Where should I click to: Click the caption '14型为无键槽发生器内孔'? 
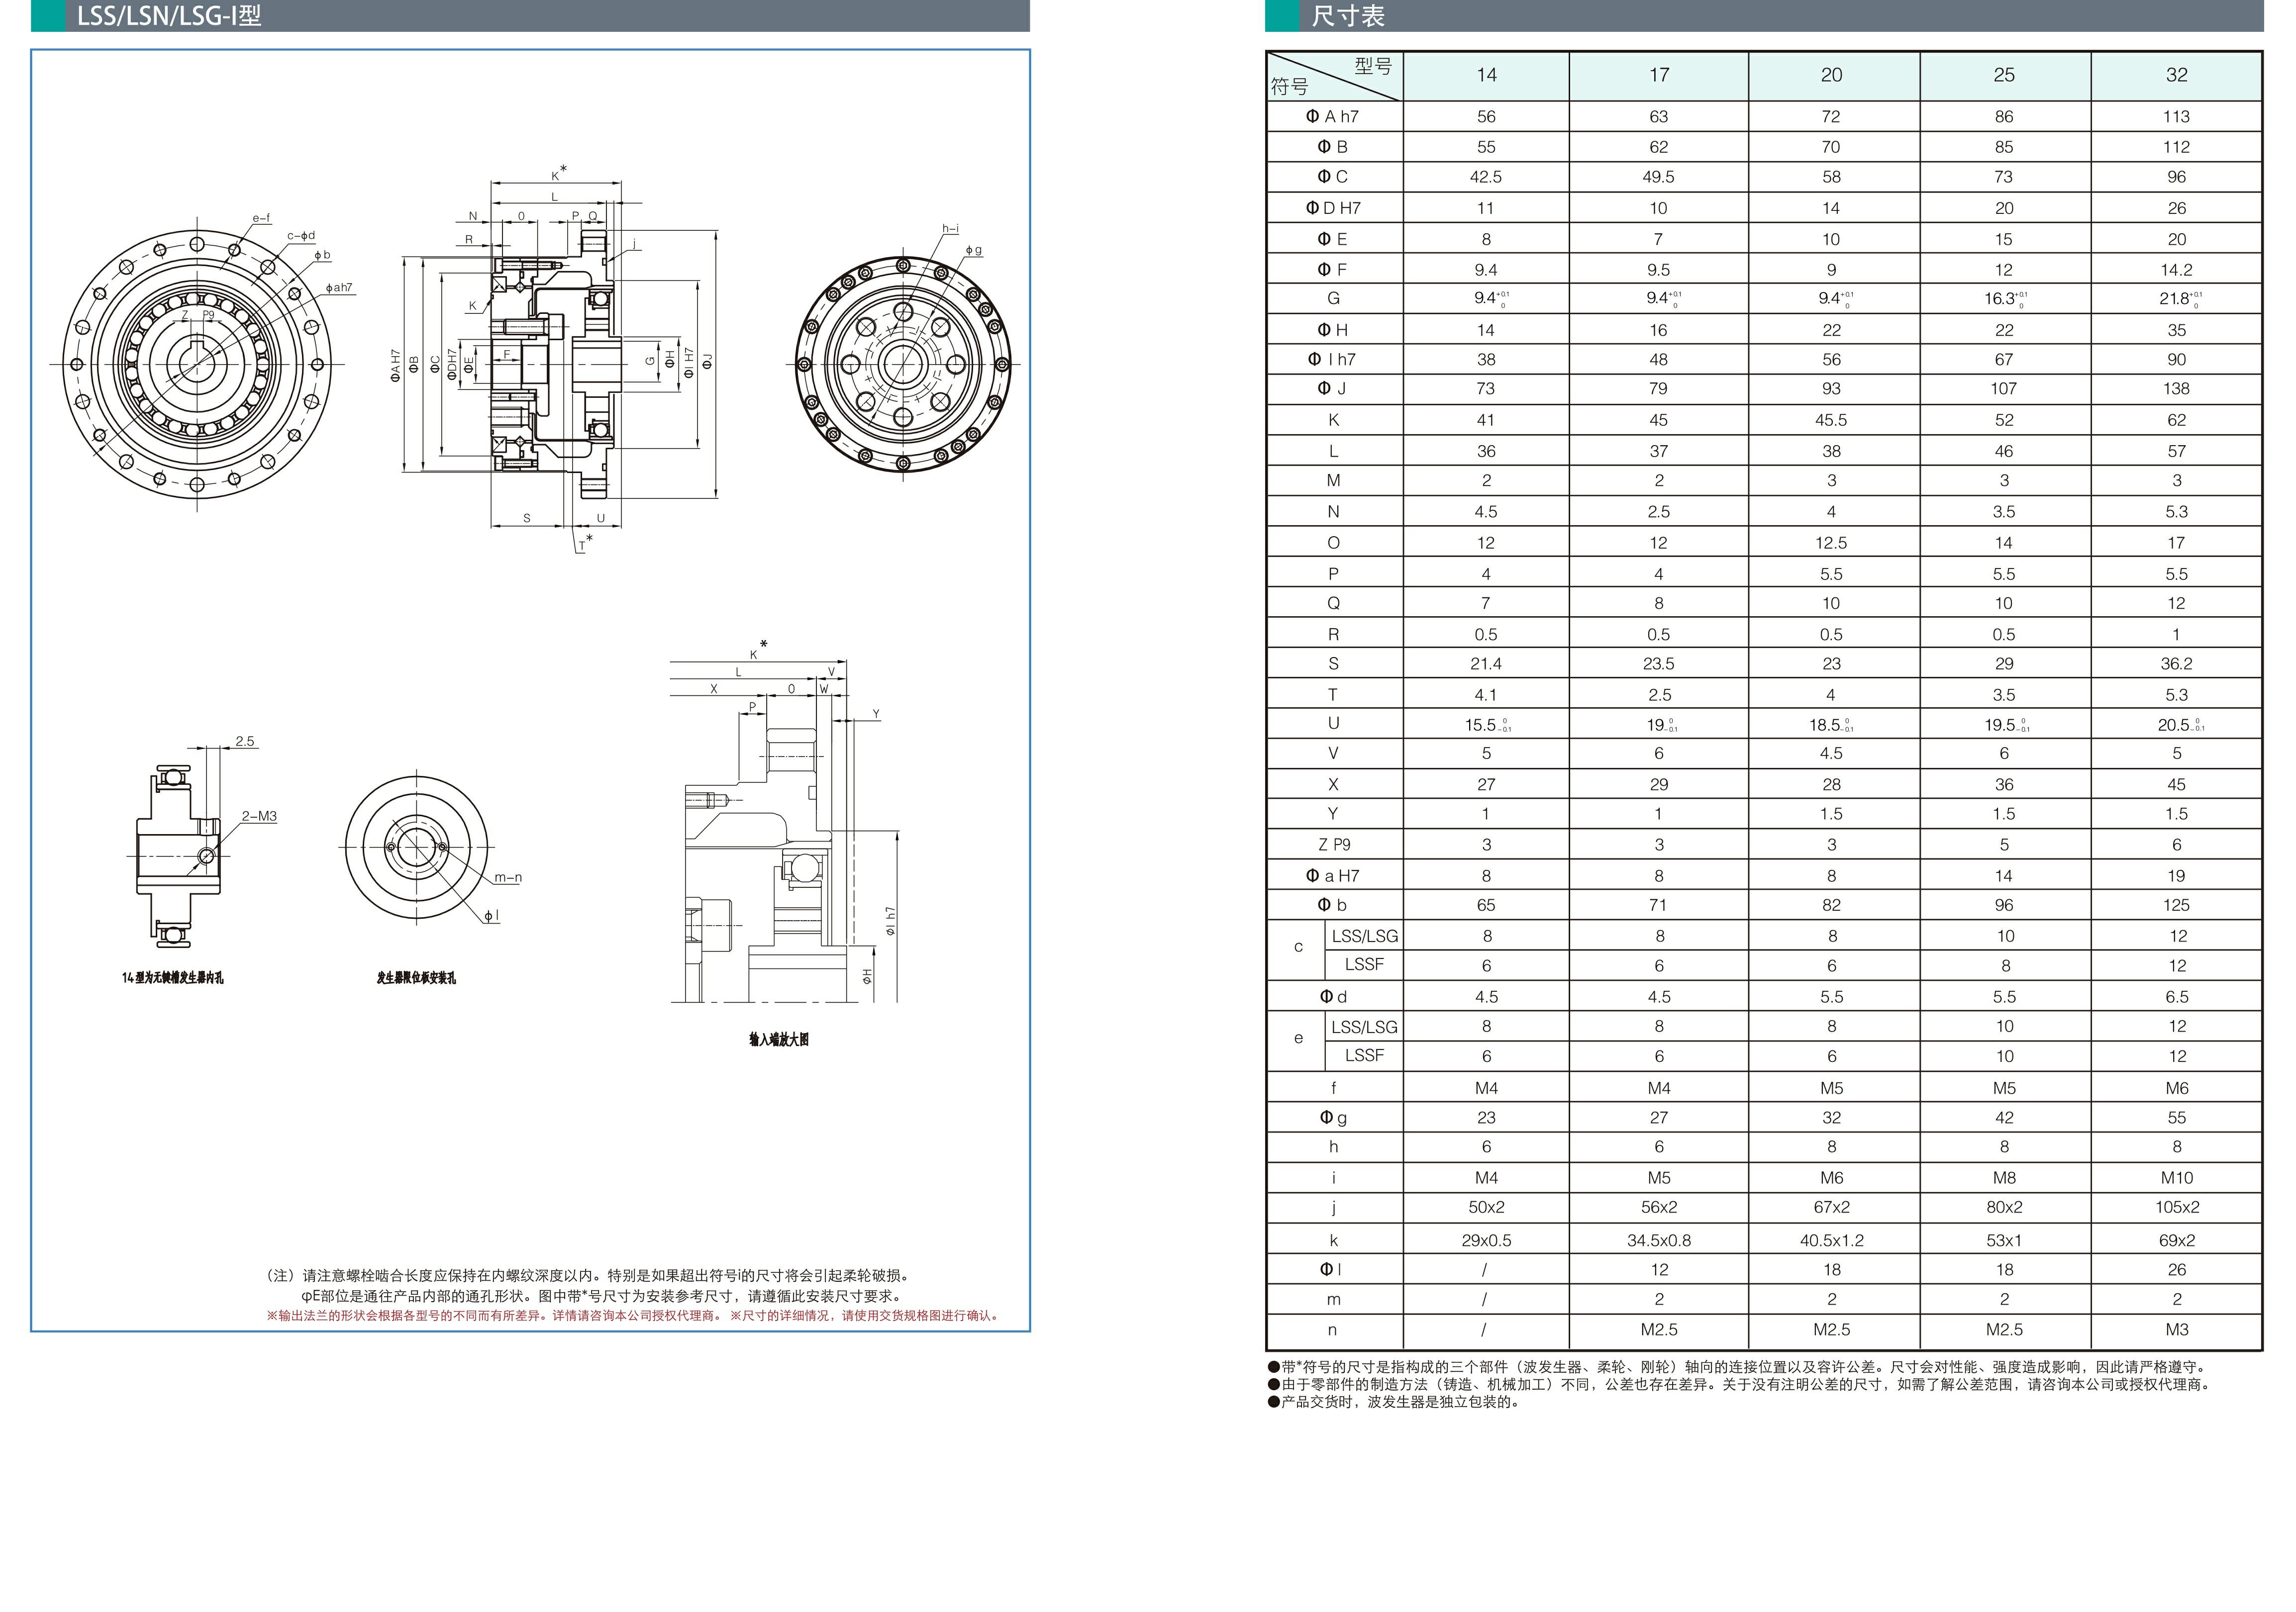pyautogui.click(x=173, y=978)
